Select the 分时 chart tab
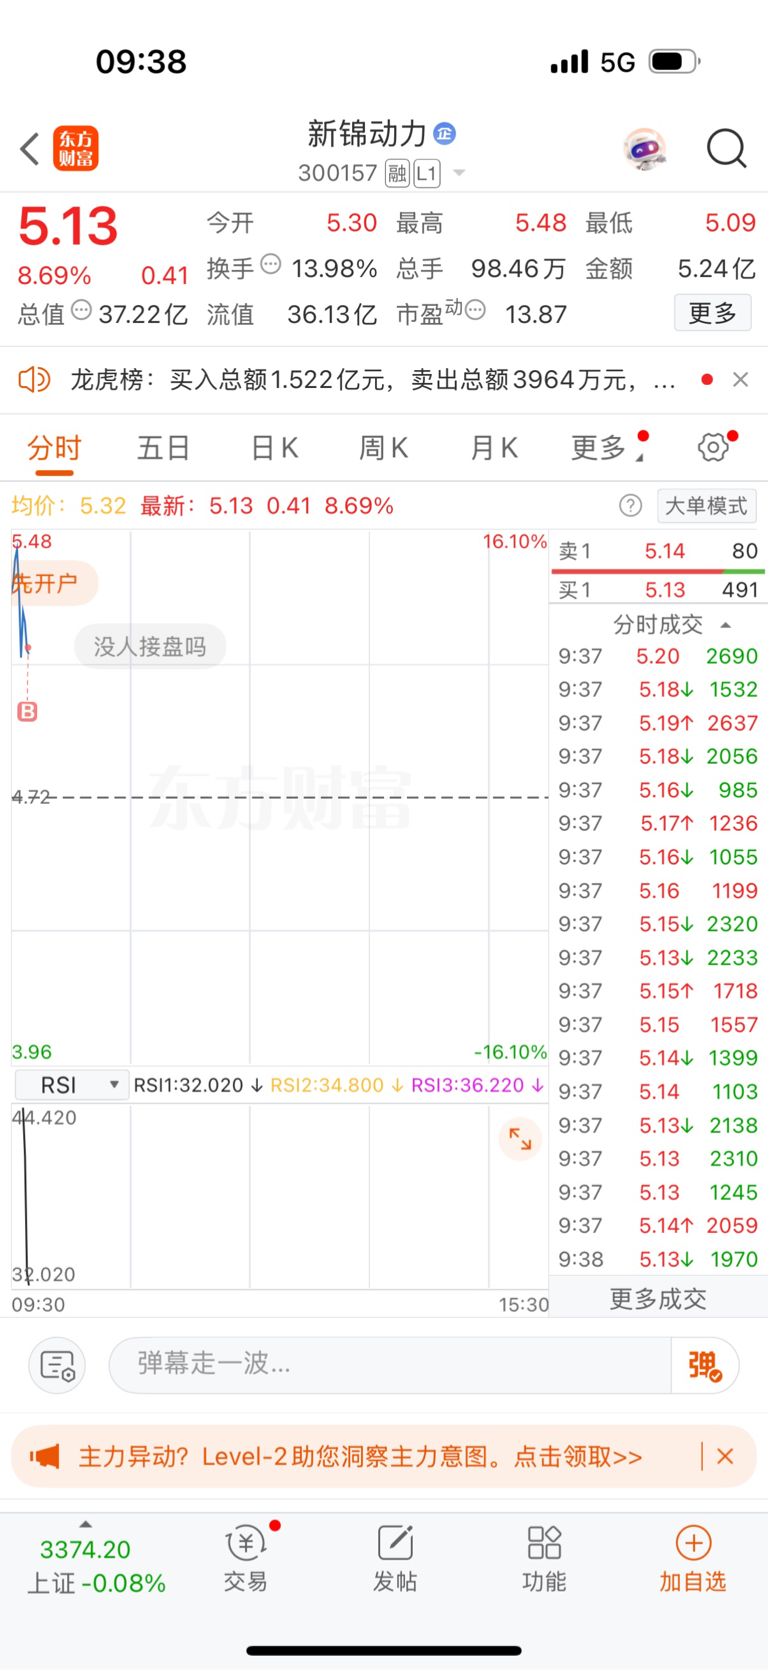 pos(54,448)
